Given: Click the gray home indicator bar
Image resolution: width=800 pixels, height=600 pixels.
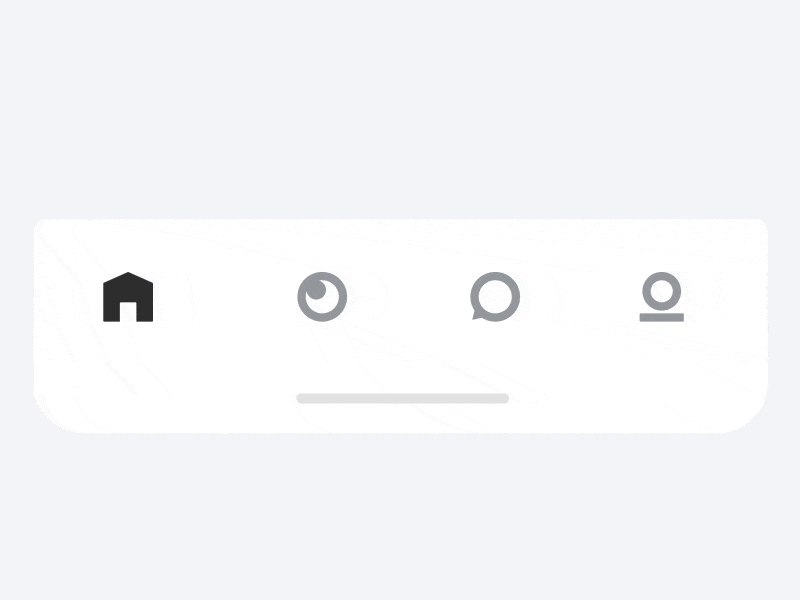Looking at the screenshot, I should (403, 398).
